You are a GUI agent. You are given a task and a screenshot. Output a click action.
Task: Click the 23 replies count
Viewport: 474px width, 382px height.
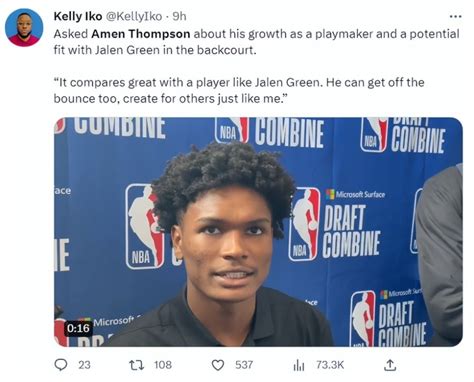(x=84, y=365)
